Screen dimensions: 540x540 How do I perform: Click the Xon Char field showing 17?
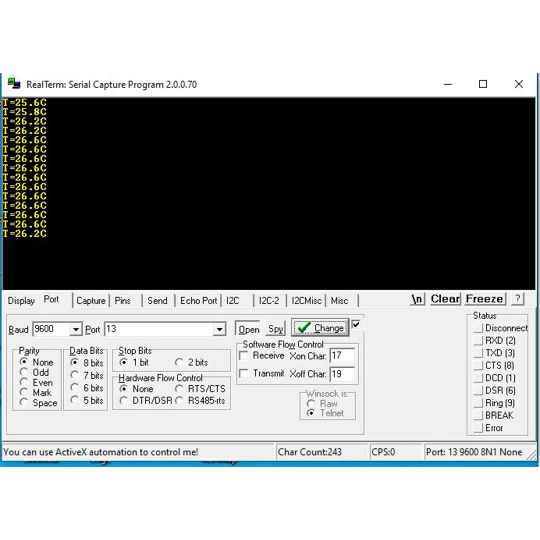[x=342, y=356]
